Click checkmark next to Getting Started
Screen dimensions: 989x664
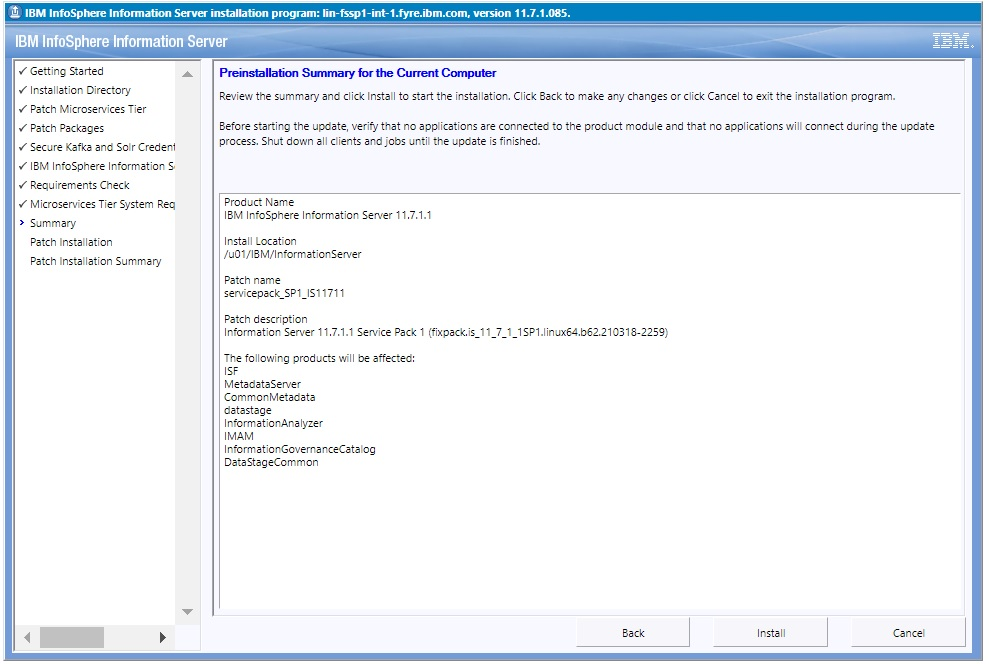(x=23, y=71)
